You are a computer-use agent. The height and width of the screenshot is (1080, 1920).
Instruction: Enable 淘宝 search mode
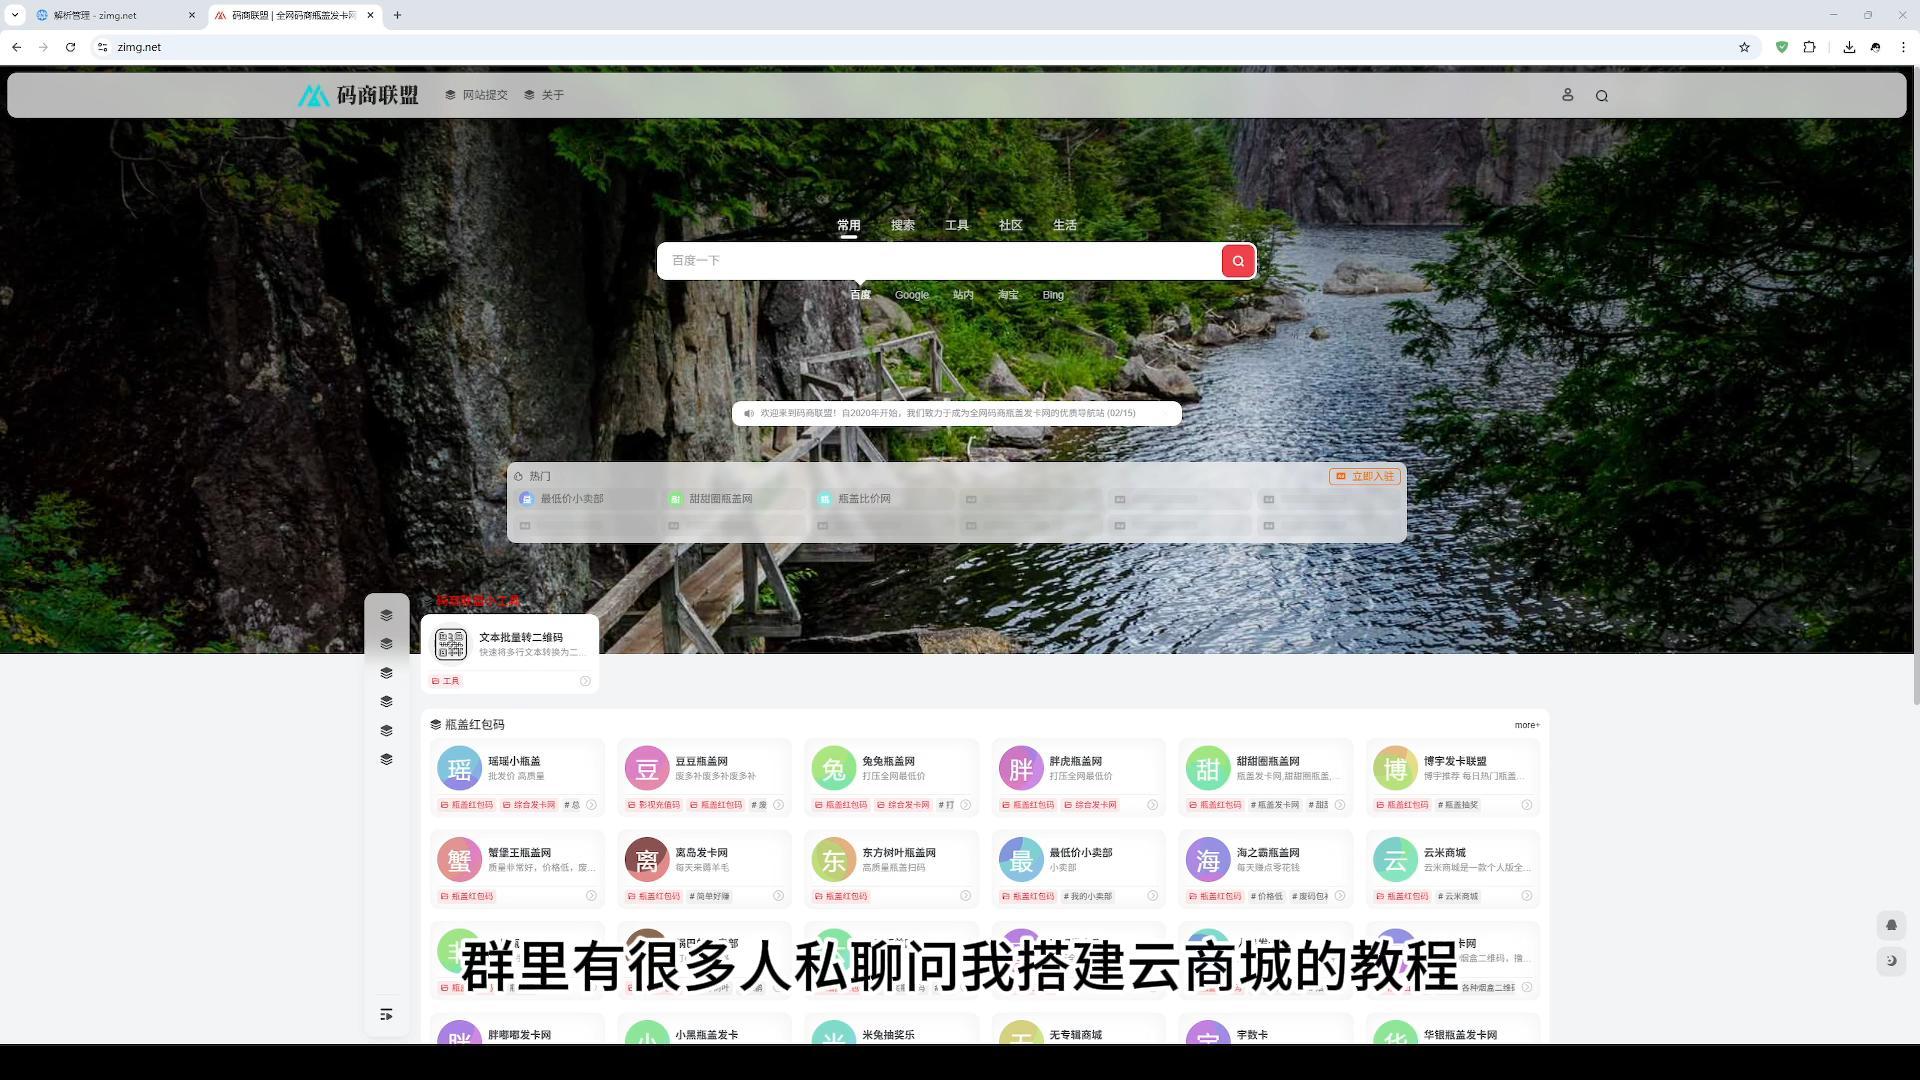(x=1008, y=295)
